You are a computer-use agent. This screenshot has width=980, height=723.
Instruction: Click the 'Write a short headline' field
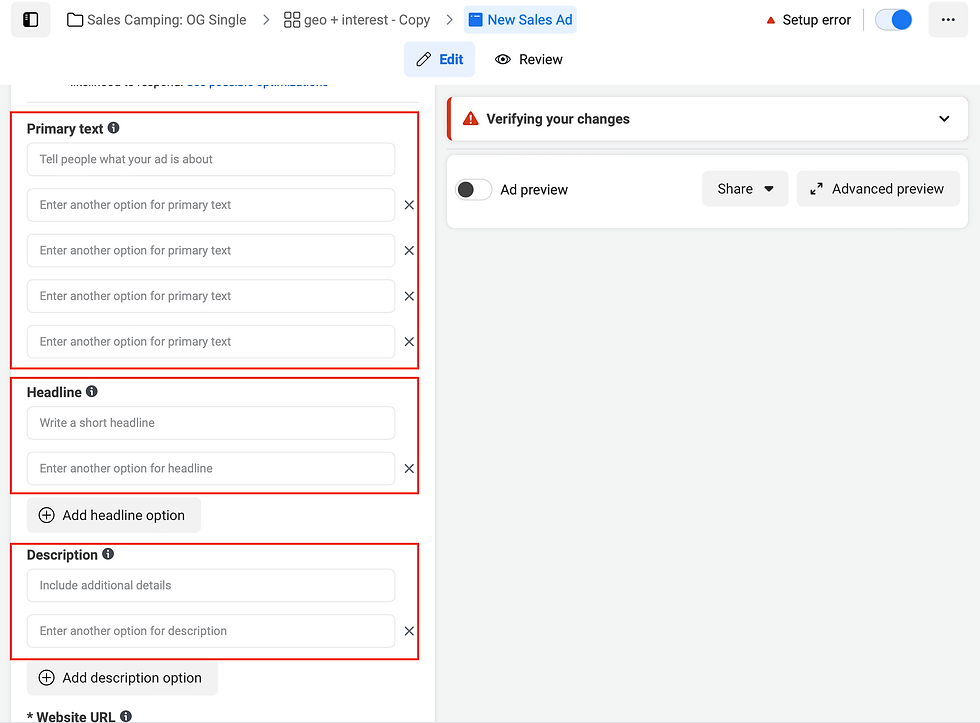[211, 423]
